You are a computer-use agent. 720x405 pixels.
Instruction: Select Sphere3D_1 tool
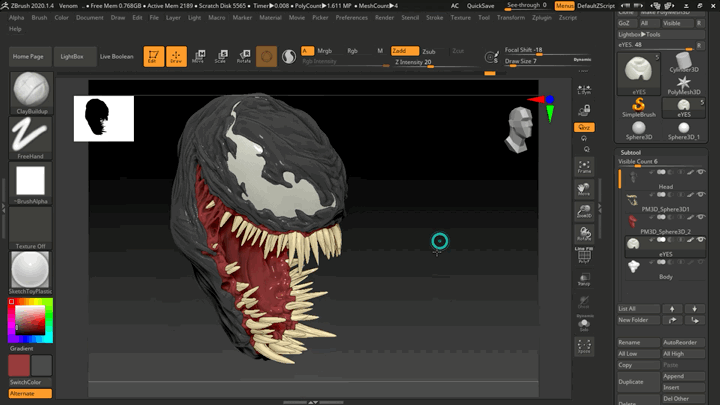point(683,130)
